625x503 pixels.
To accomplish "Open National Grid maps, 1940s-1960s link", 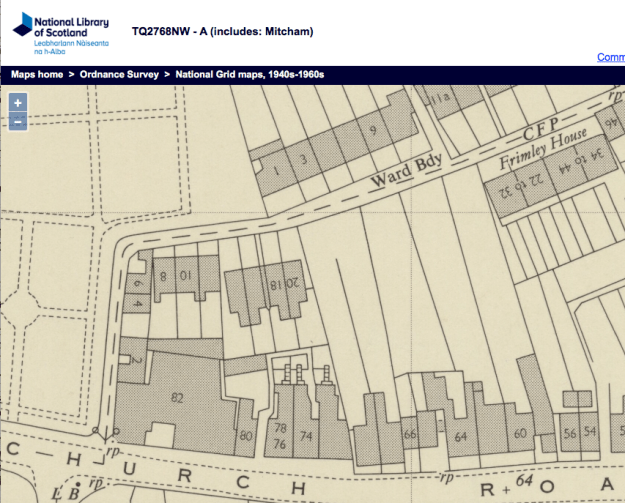I will coord(250,75).
